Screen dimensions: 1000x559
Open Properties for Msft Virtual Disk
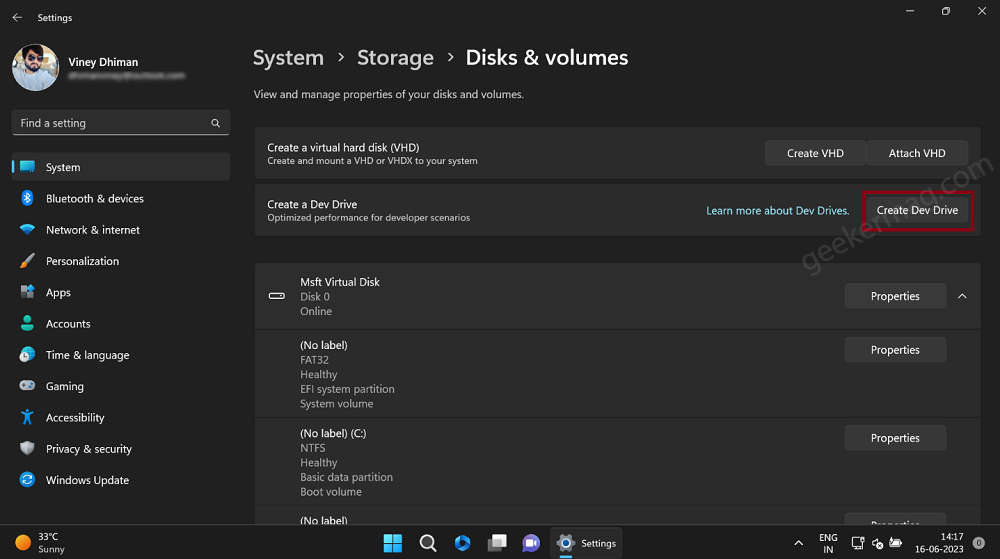pos(895,296)
